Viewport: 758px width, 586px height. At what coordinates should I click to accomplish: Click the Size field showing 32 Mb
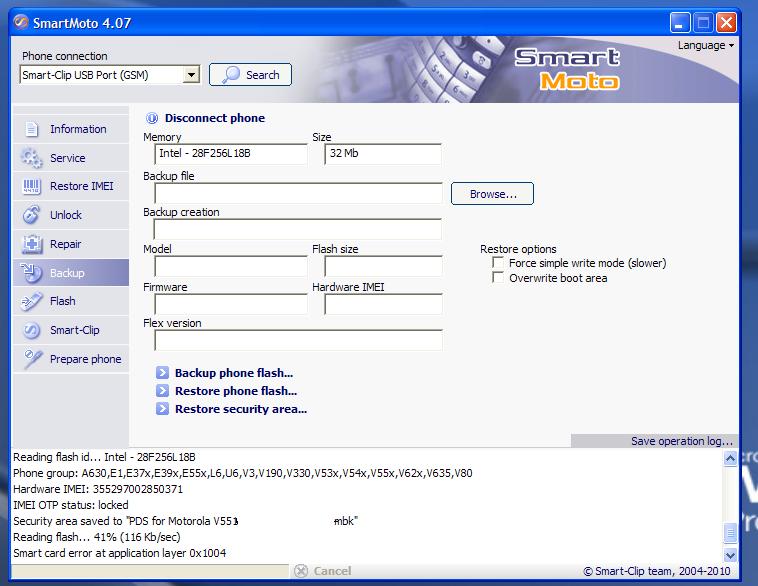click(x=383, y=154)
